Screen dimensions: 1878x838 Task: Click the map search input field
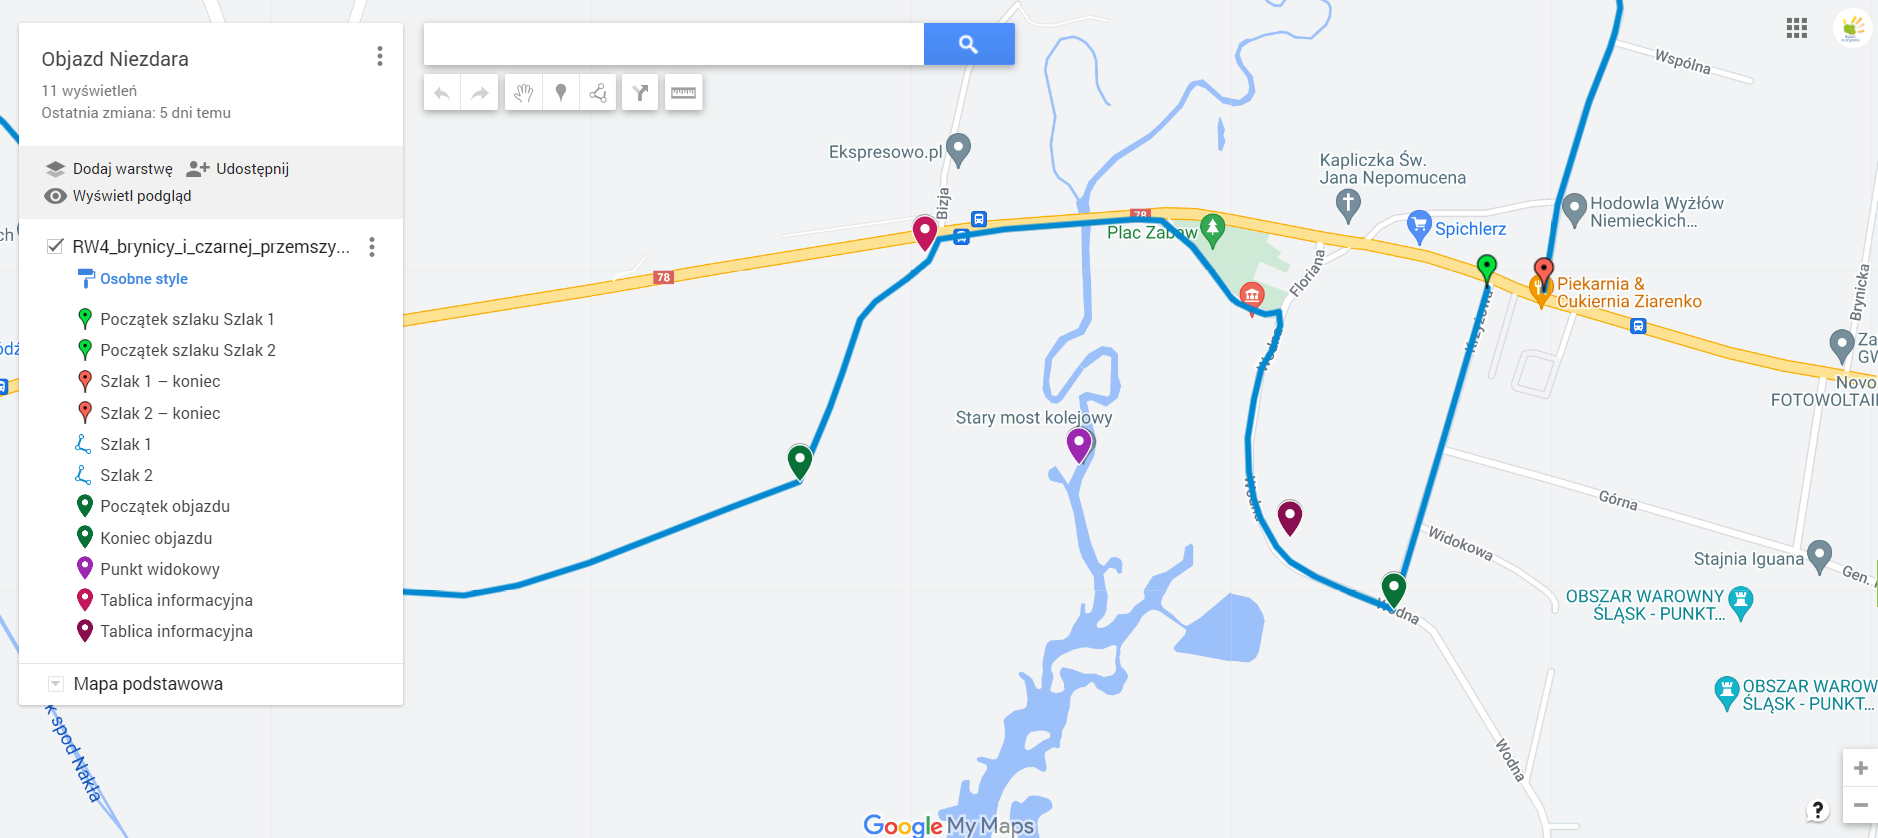[x=674, y=44]
